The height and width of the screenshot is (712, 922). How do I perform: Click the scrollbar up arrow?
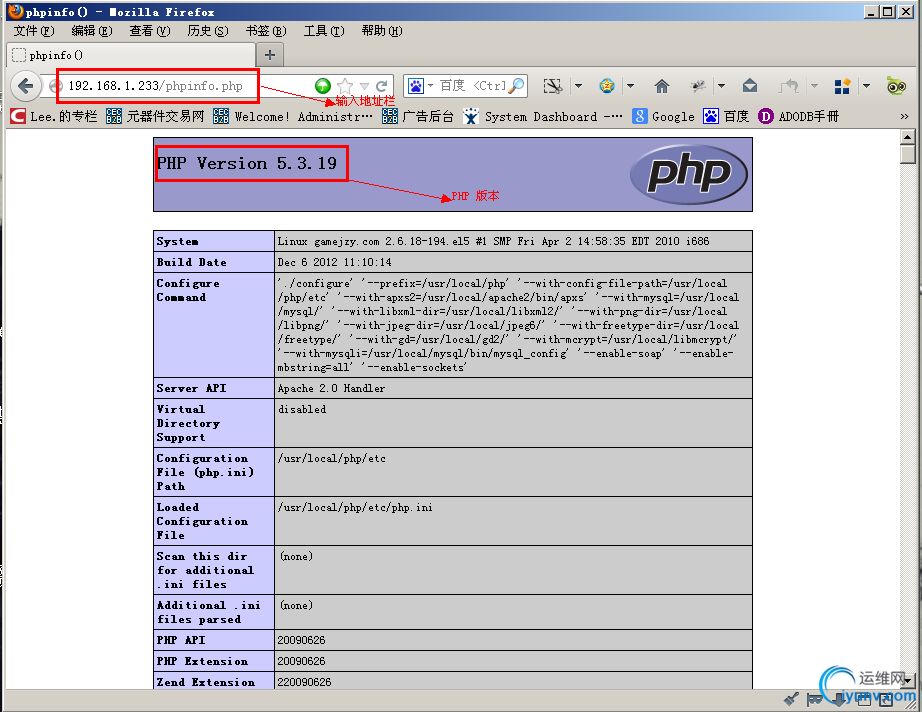908,136
